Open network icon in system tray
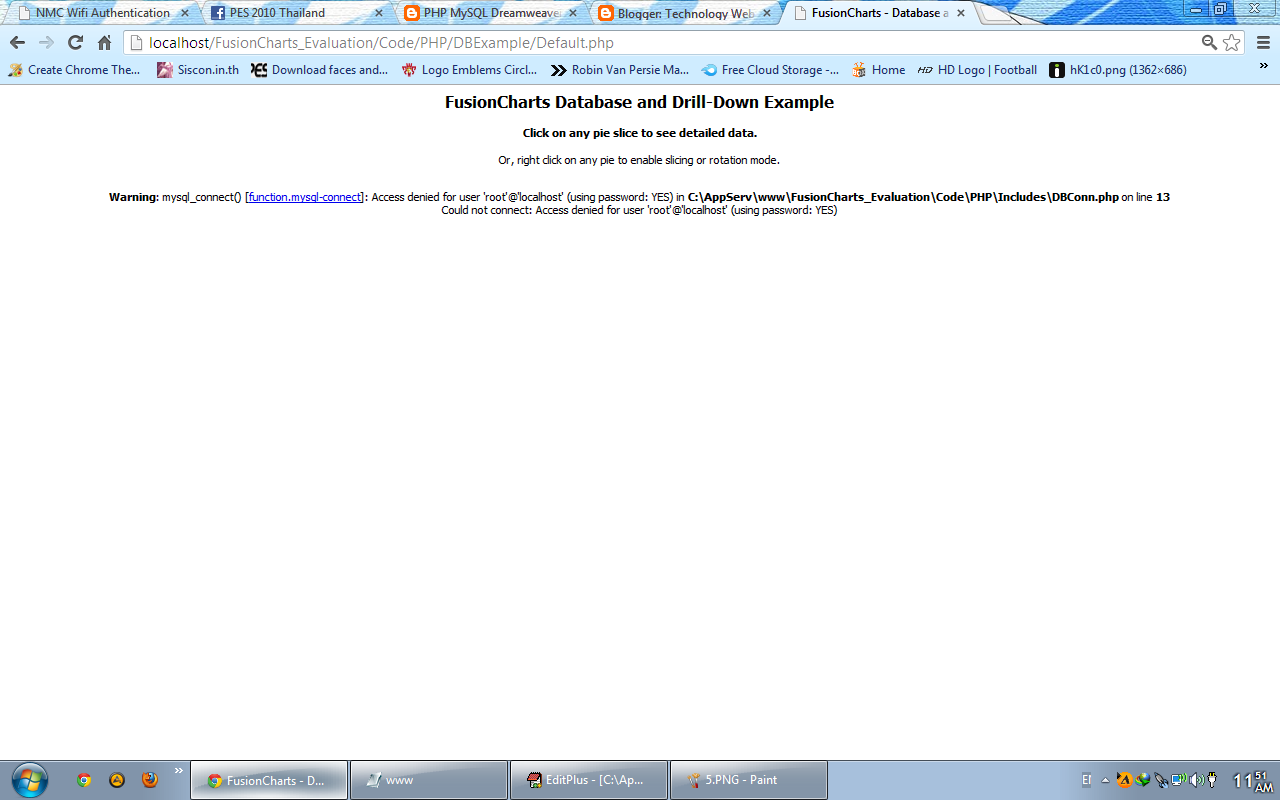 1179,780
